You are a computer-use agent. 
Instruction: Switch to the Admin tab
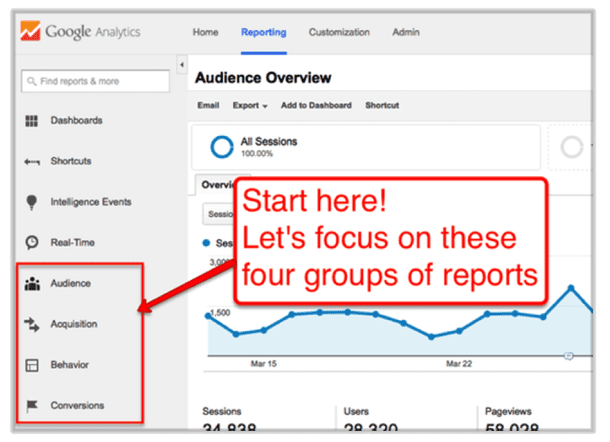406,32
